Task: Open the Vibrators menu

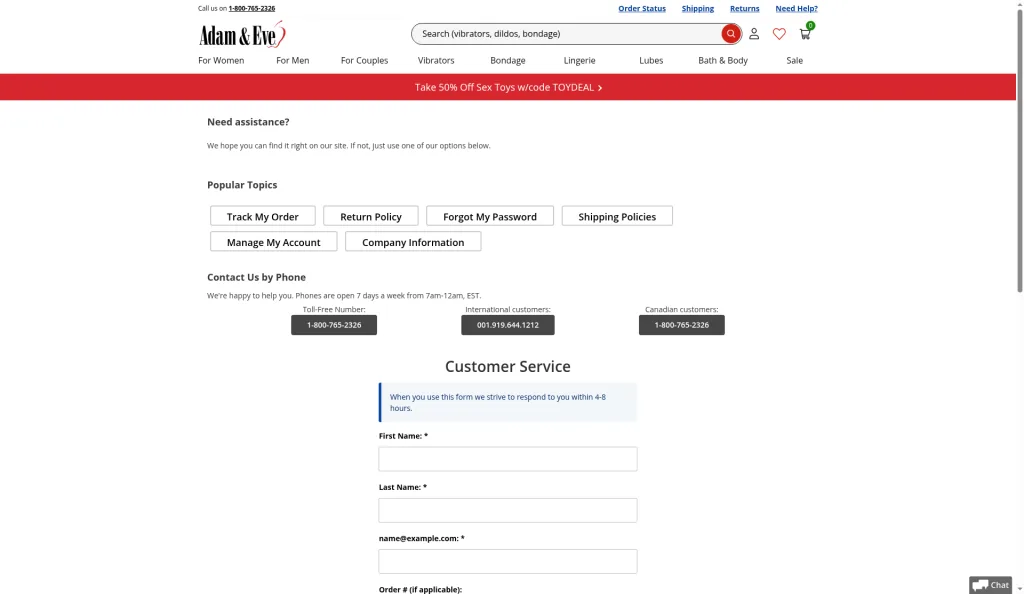Action: pos(436,60)
